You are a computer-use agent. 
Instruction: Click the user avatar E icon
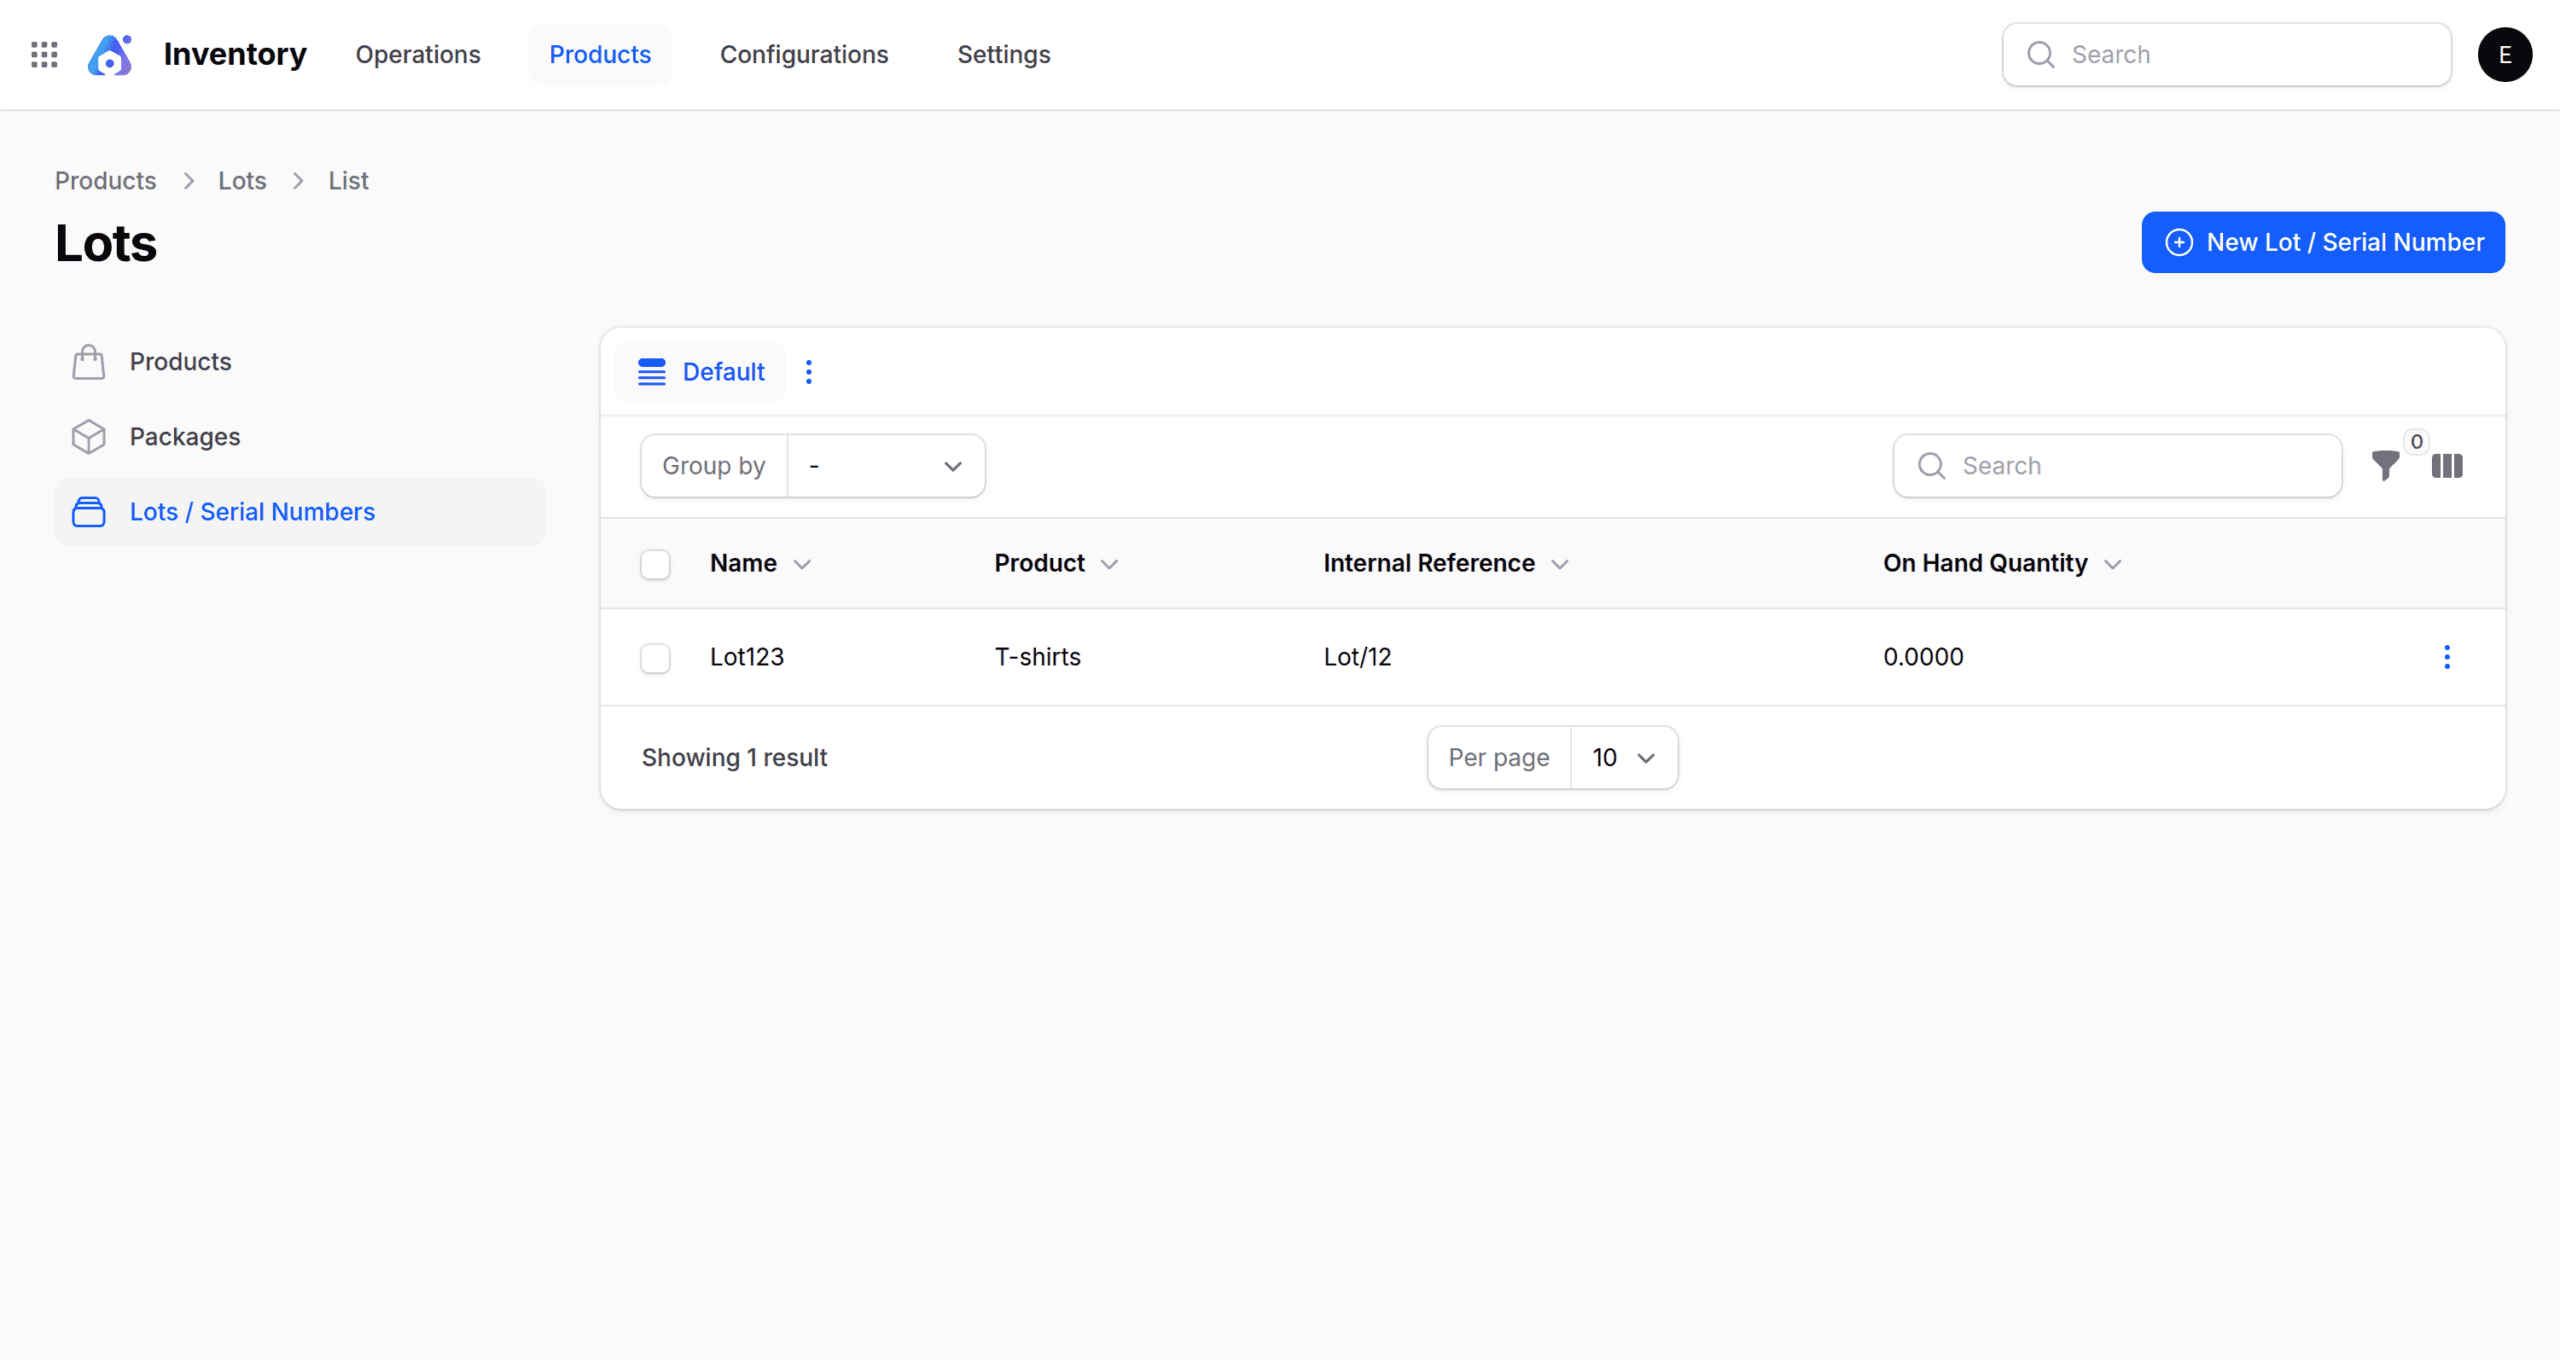pos(2504,54)
